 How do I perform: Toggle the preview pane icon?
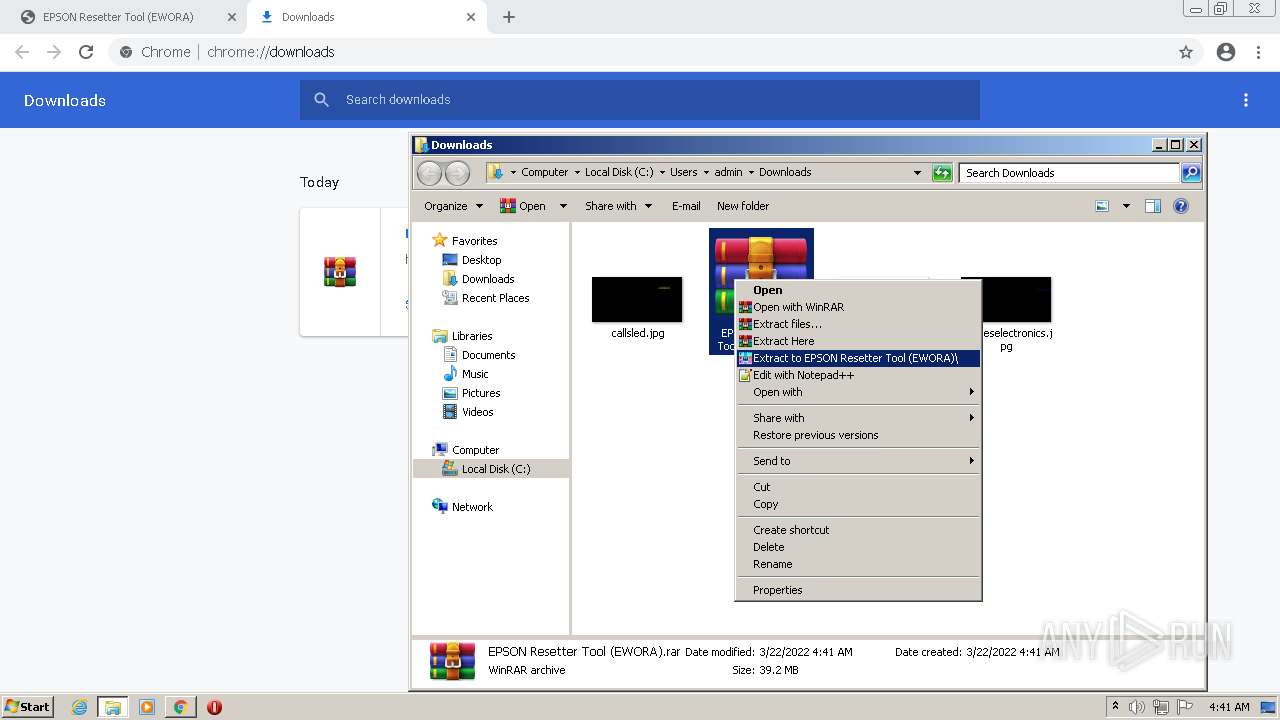(1153, 206)
